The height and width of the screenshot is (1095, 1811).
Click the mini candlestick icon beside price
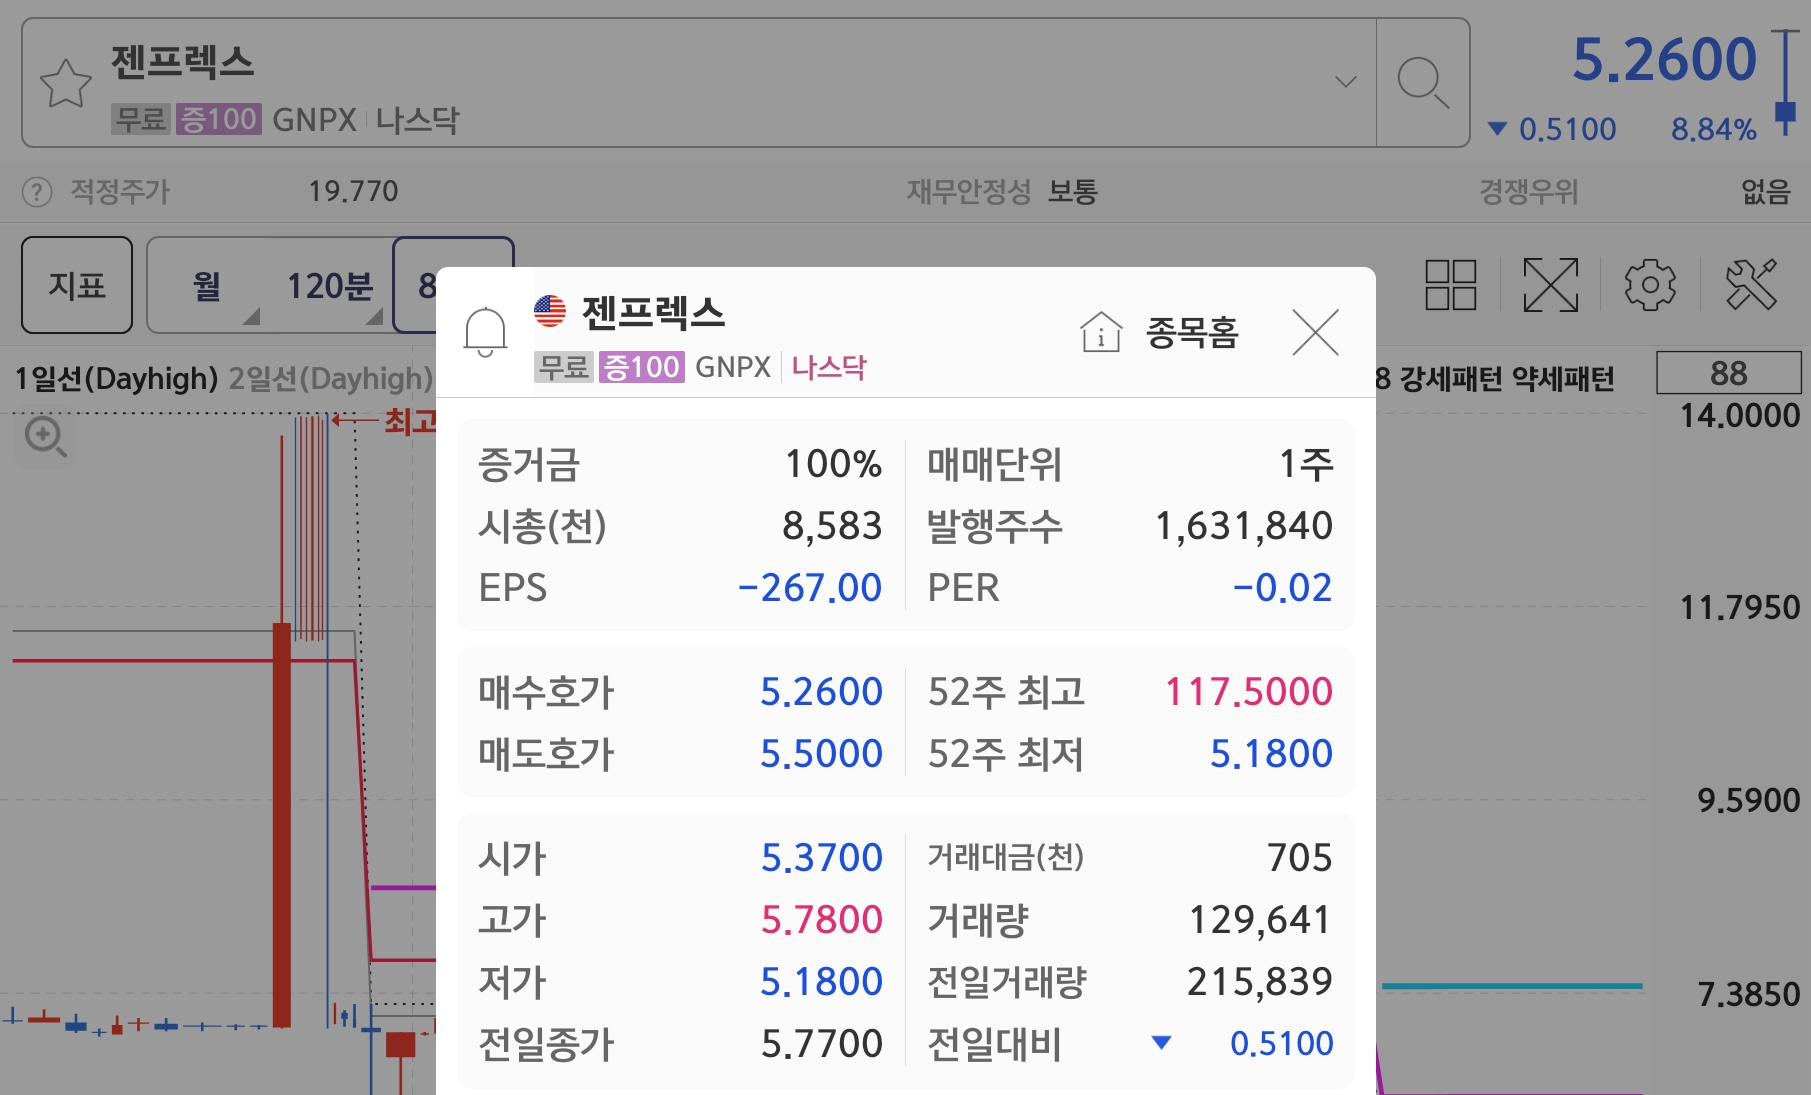click(1785, 83)
